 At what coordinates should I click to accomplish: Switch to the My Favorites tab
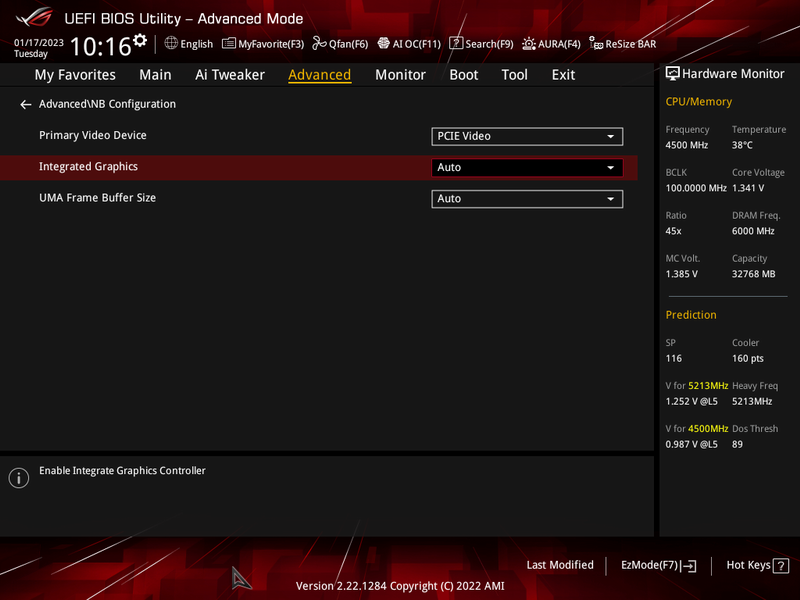tap(75, 75)
